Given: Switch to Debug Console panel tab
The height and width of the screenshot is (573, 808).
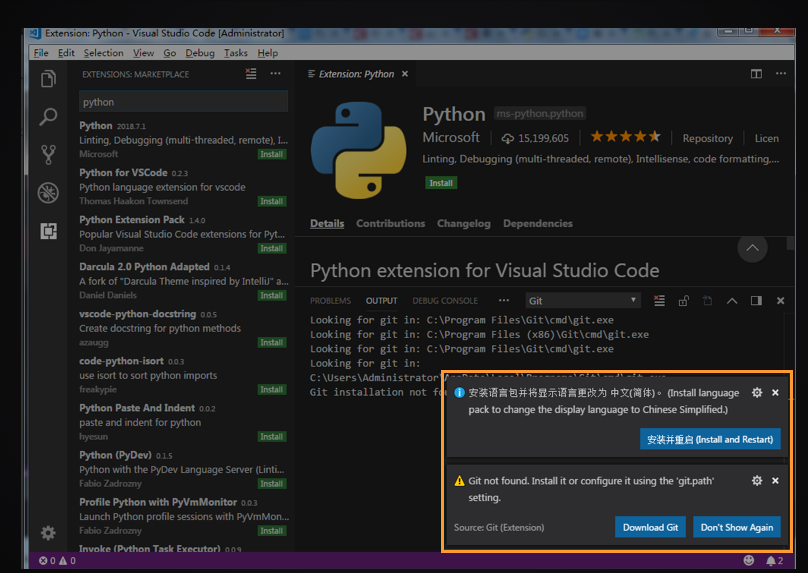Looking at the screenshot, I should click(x=445, y=301).
